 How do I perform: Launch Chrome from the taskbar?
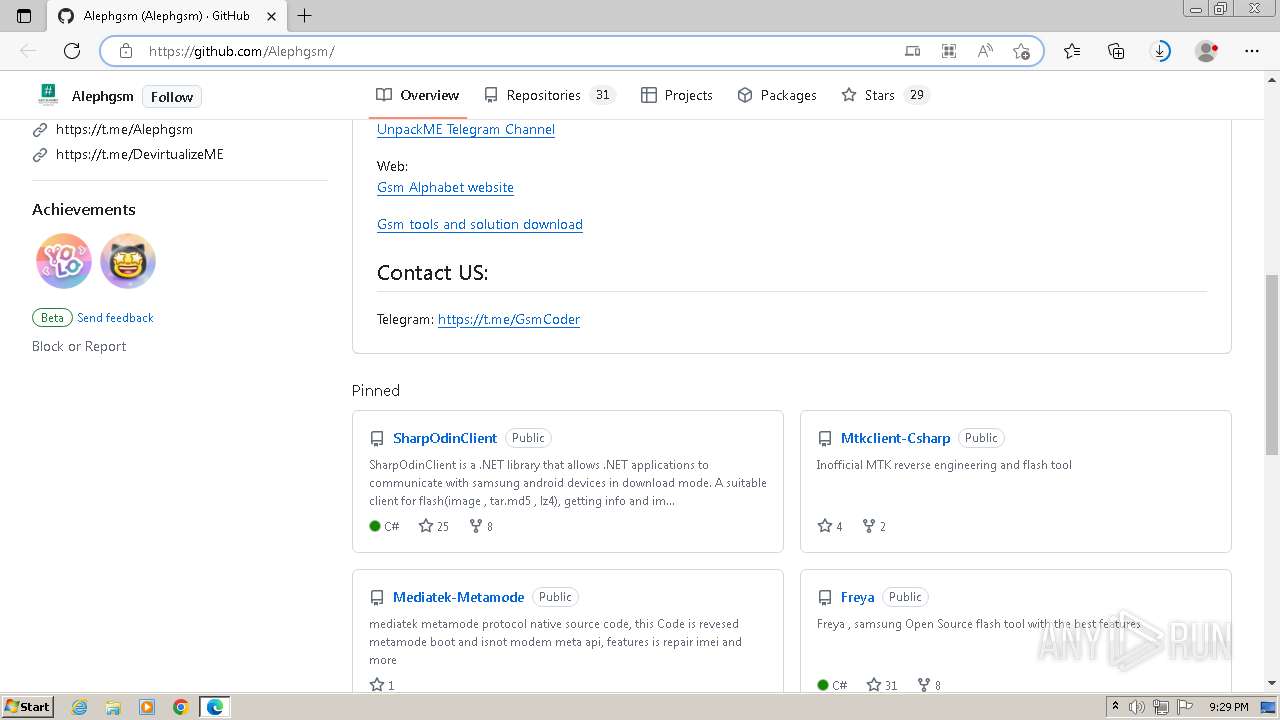pos(180,707)
